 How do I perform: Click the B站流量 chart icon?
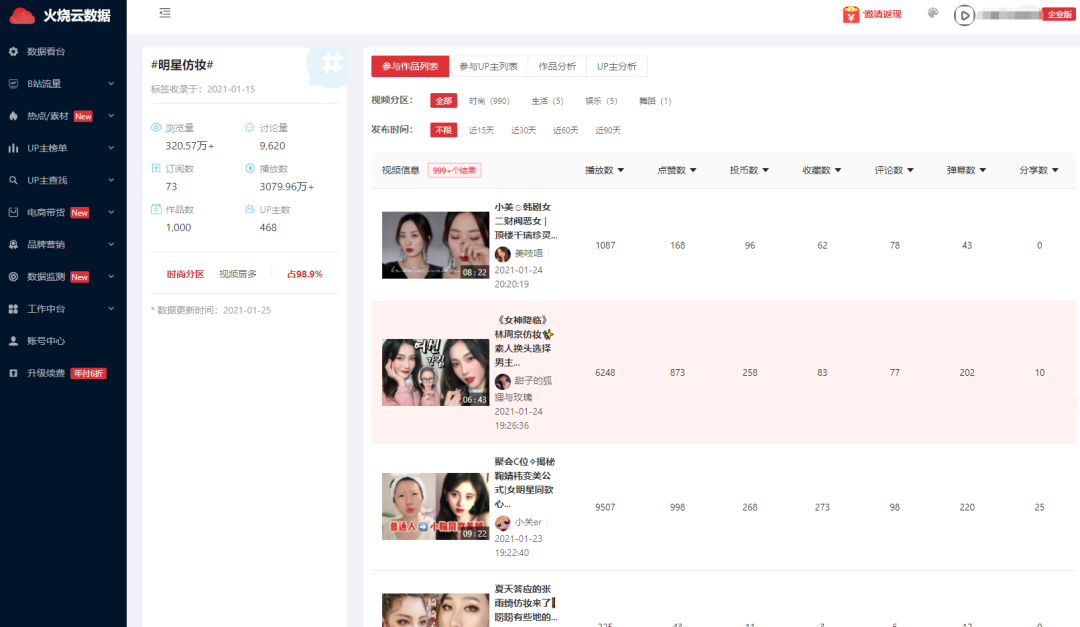pos(13,83)
